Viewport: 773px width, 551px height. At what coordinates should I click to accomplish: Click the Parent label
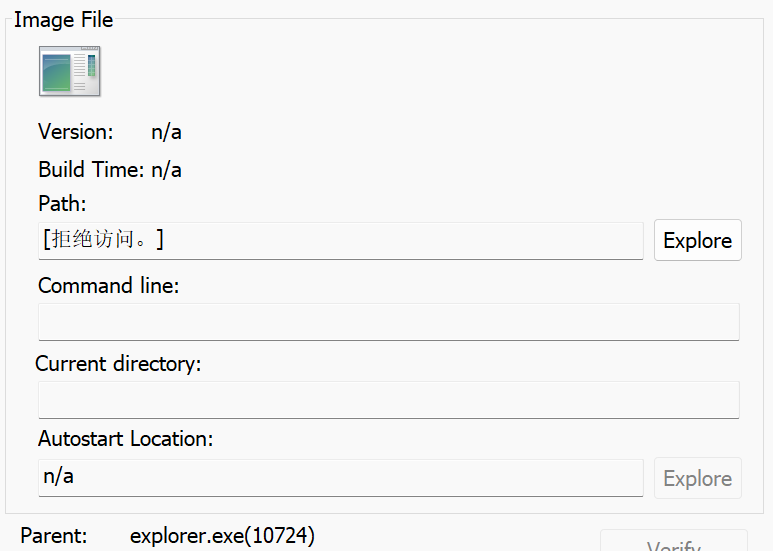click(53, 536)
